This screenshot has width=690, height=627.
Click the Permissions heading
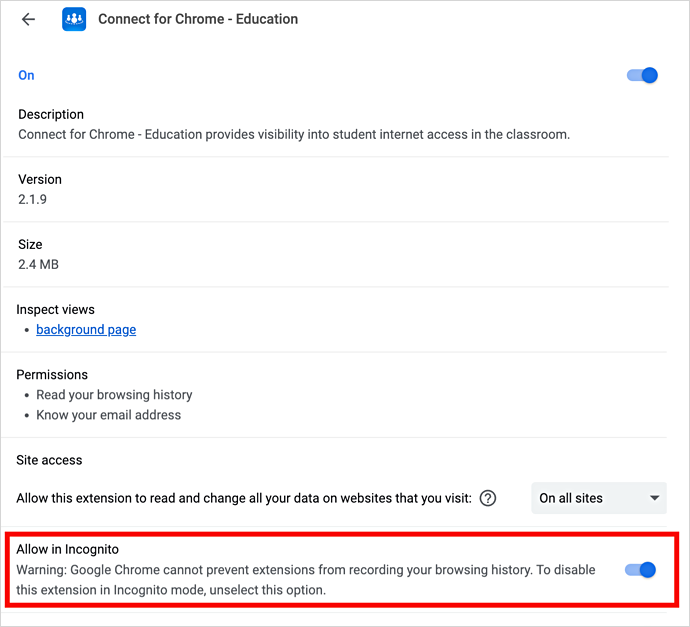coord(52,374)
